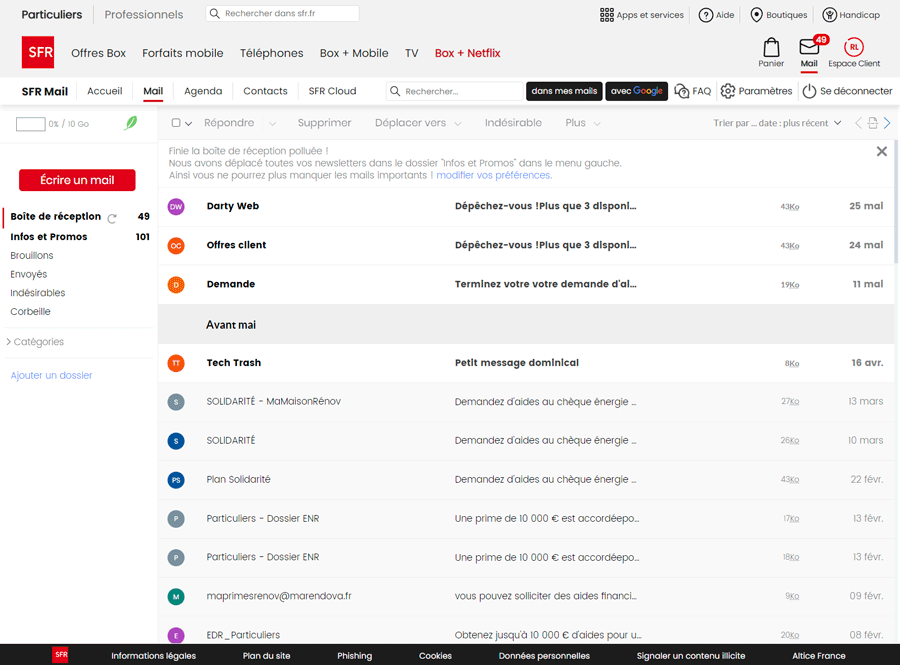The width and height of the screenshot is (900, 665).
Task: Expand the Répondre options arrow
Action: pyautogui.click(x=273, y=123)
